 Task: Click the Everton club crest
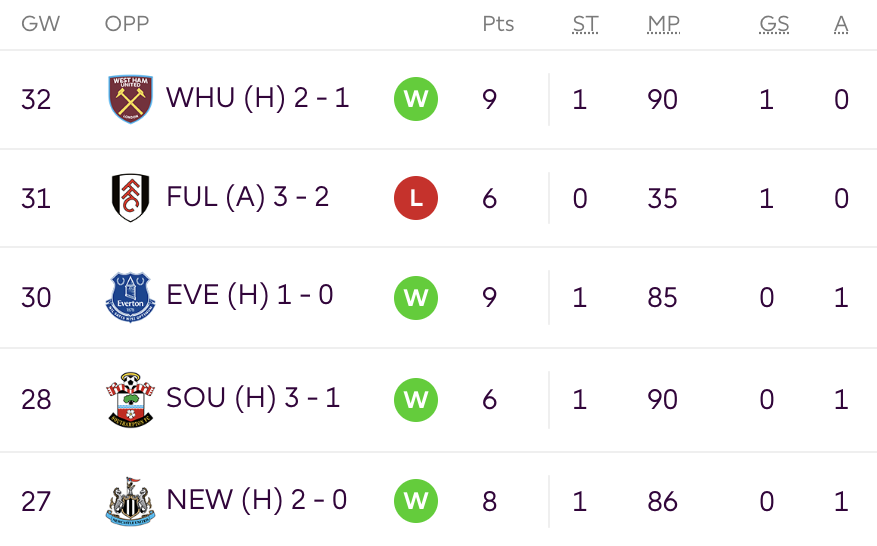coord(130,297)
